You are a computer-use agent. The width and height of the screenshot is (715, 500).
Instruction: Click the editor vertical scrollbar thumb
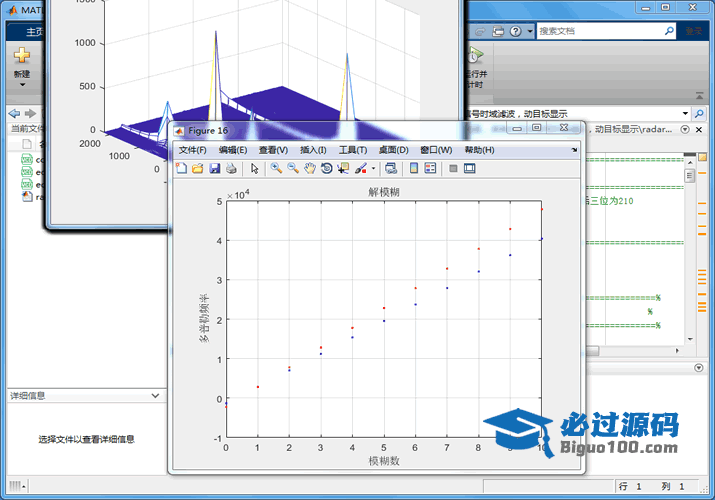(x=689, y=175)
